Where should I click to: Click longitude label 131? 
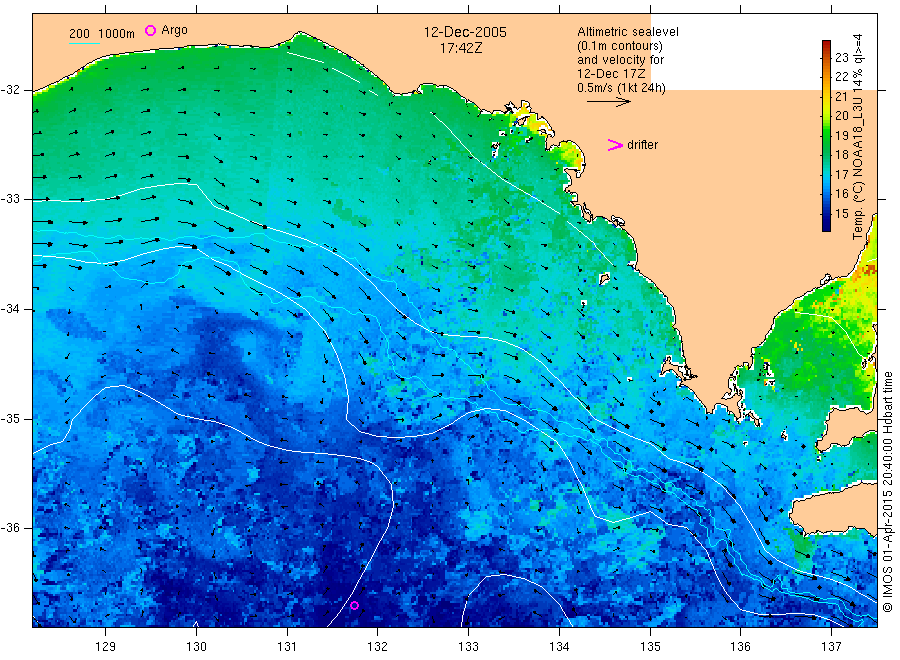coord(287,647)
